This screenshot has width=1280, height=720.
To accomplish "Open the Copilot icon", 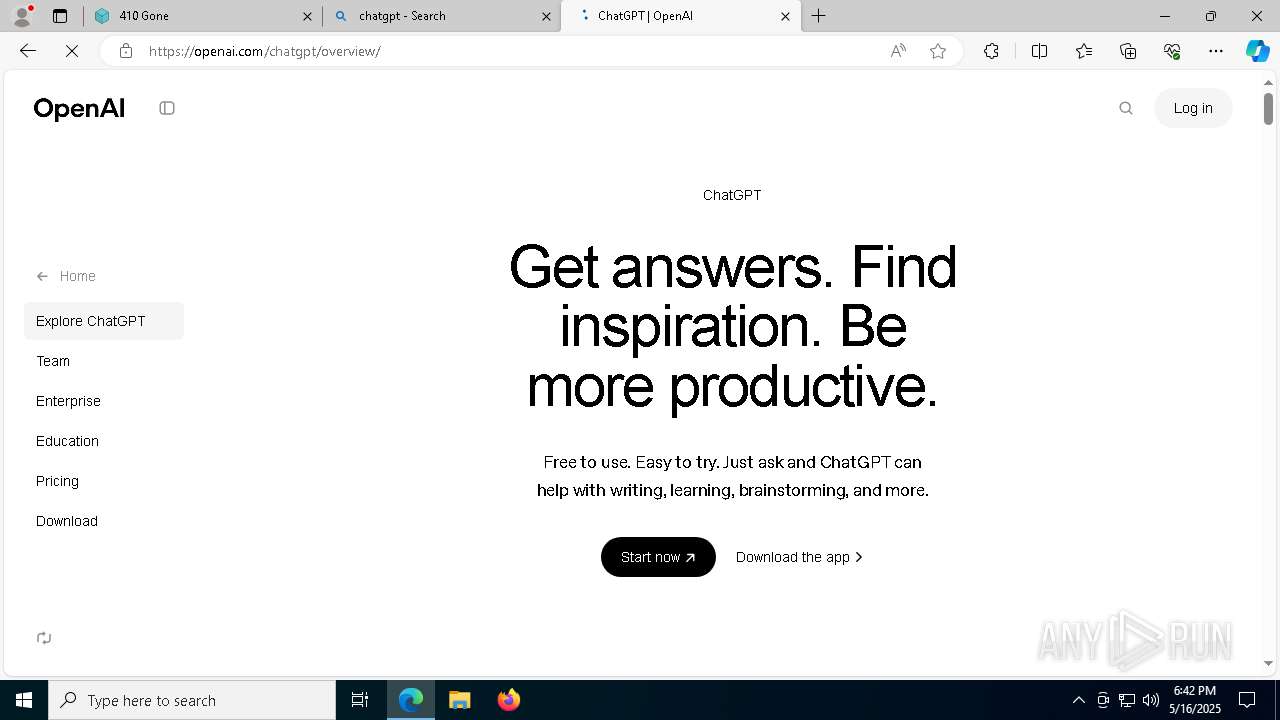I will click(x=1257, y=51).
